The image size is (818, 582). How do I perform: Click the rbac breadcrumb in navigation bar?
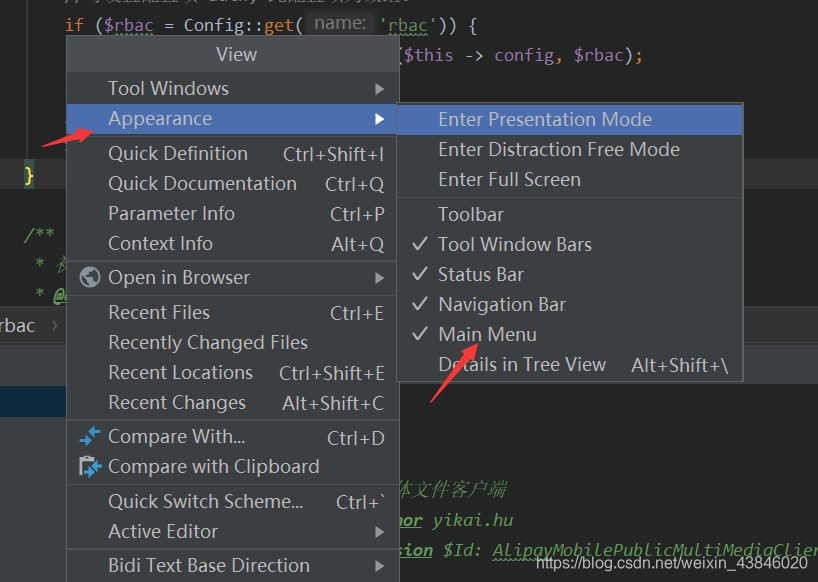click(17, 326)
